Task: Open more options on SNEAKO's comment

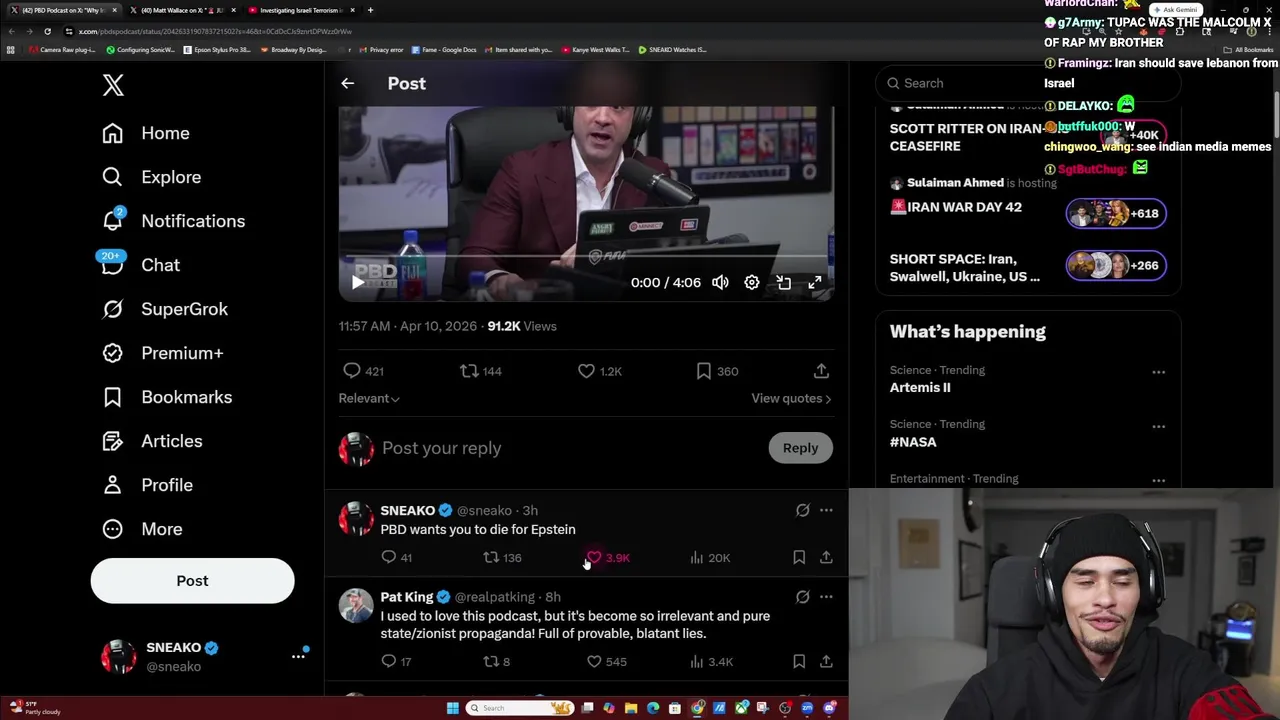Action: (826, 511)
